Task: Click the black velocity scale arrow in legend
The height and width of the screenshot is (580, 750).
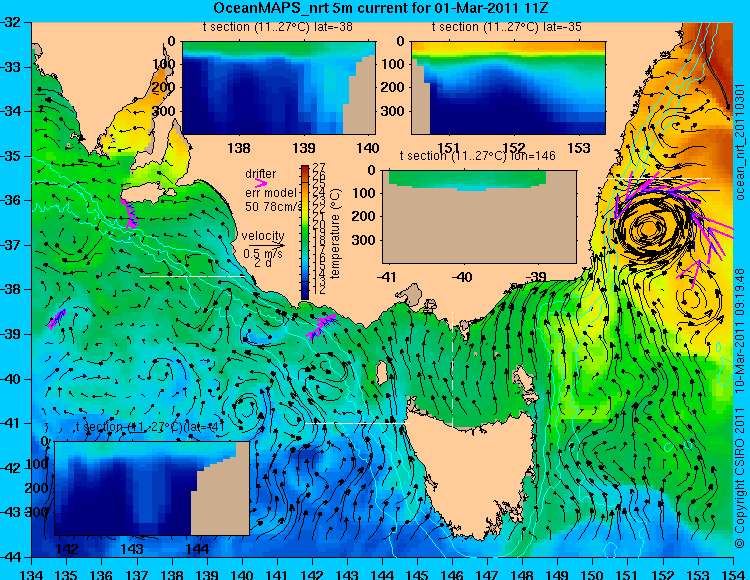Action: point(266,246)
